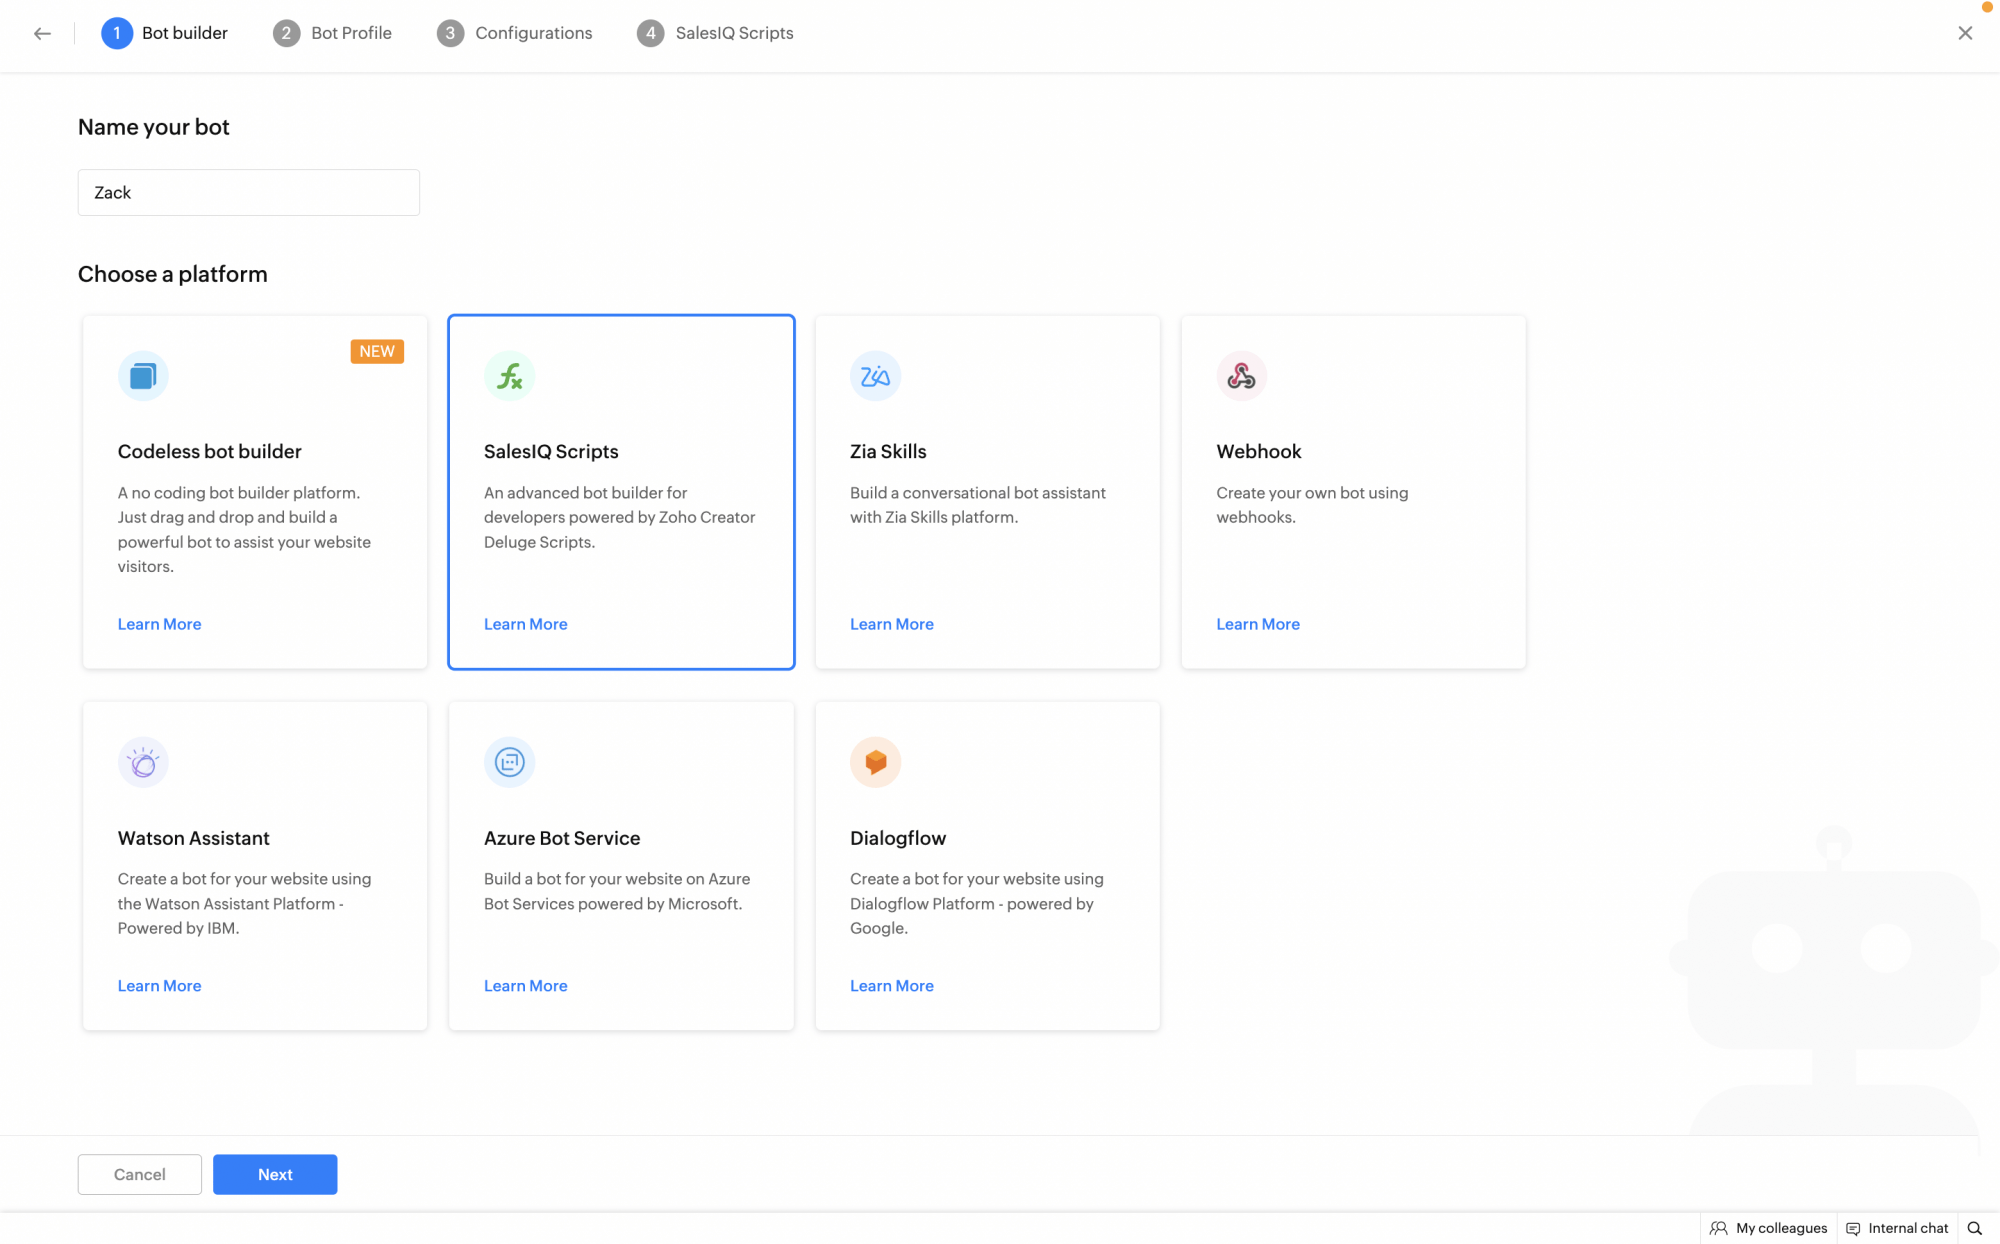
Task: Click the bot name field containing Zack
Action: click(x=248, y=192)
